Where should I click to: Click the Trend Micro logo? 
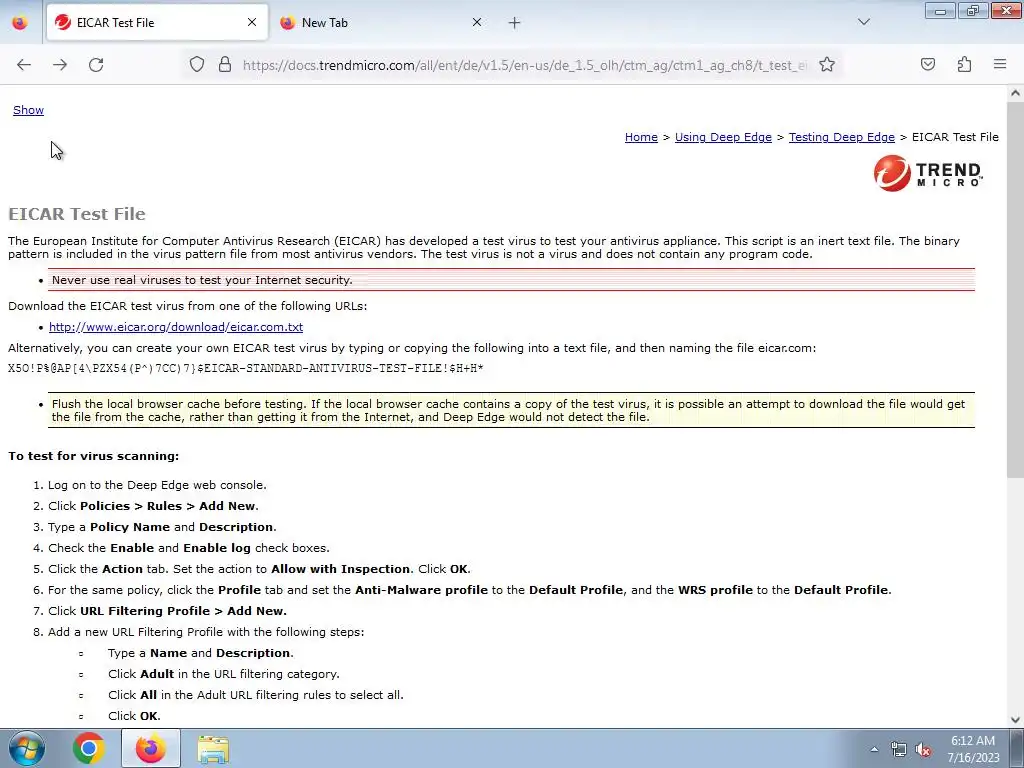[927, 174]
